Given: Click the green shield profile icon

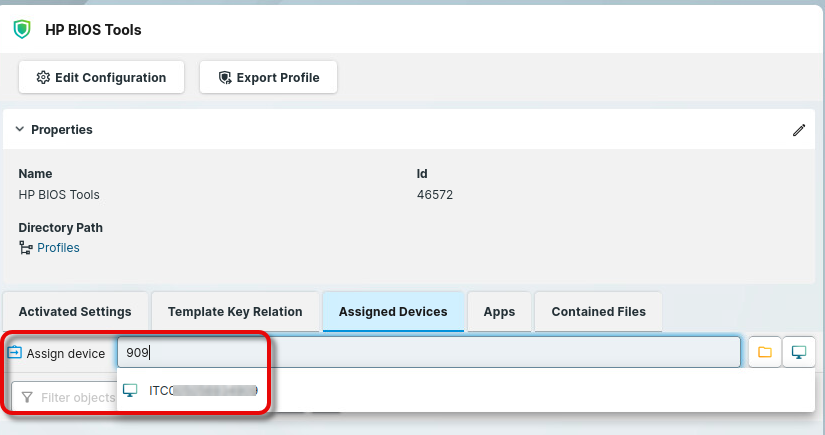Looking at the screenshot, I should [21, 30].
